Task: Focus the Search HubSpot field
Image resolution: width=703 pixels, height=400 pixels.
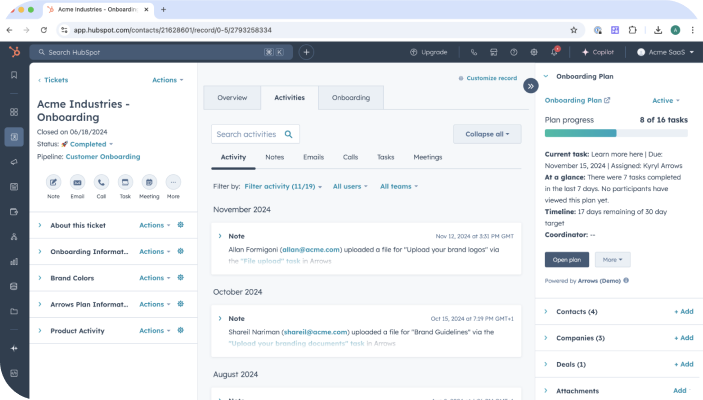Action: [x=161, y=52]
